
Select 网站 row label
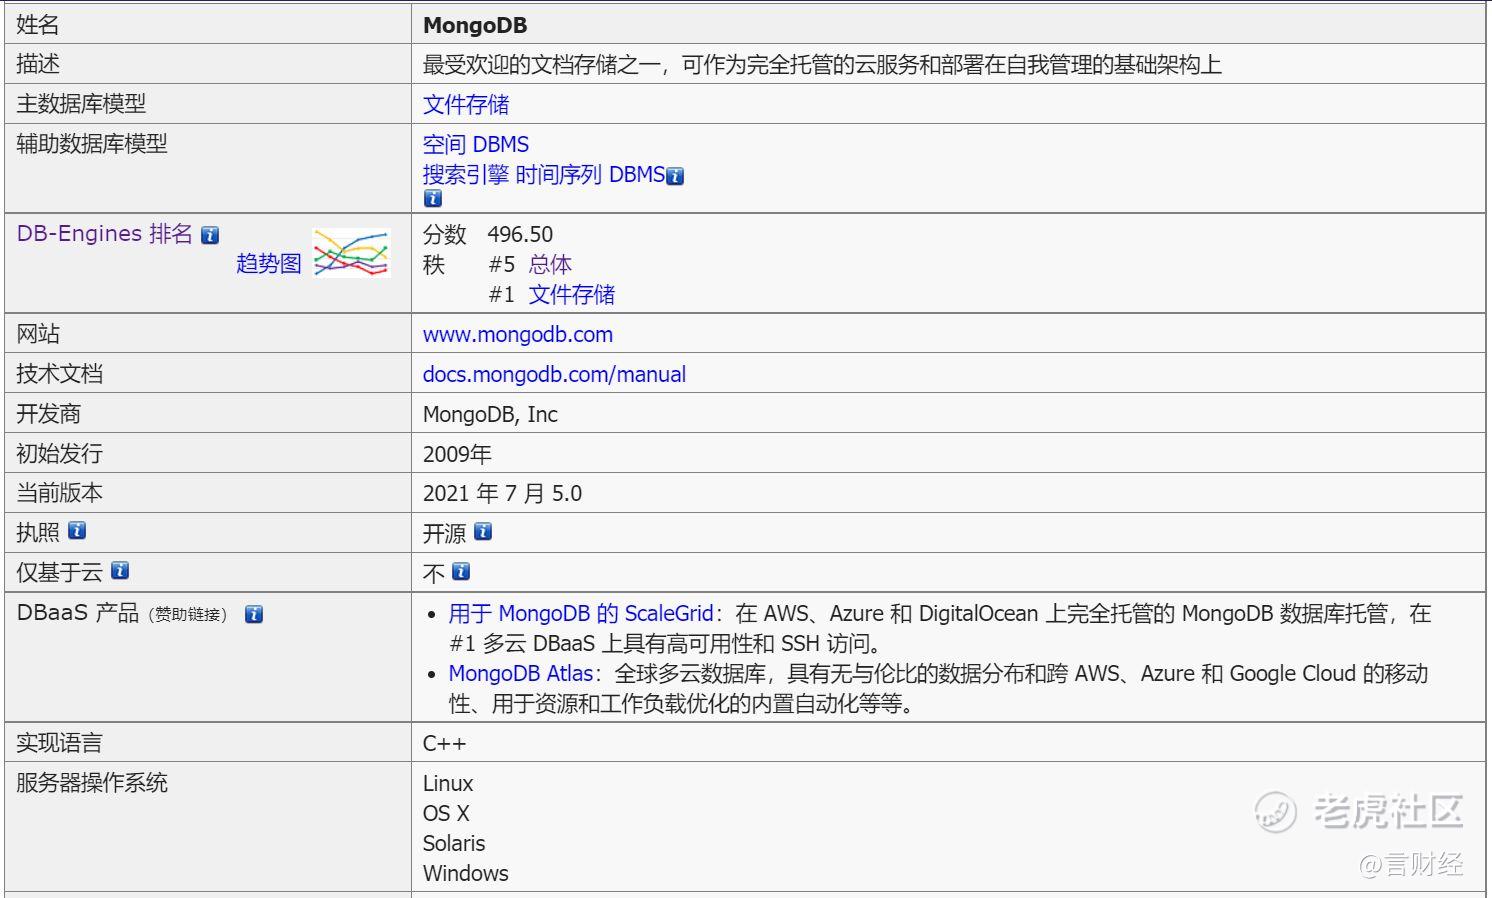[38, 333]
